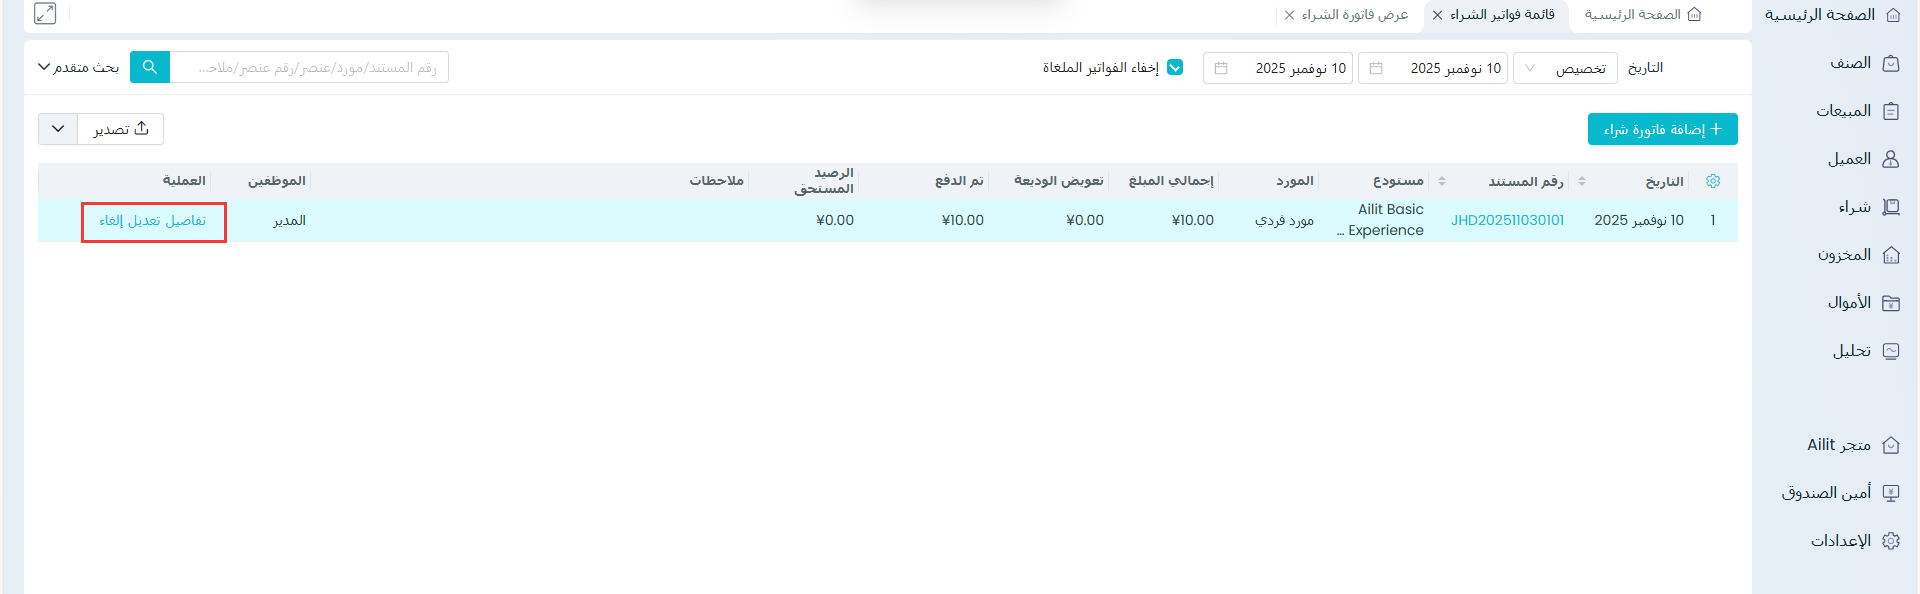Click the search input field
This screenshot has width=1920, height=594.
point(310,67)
